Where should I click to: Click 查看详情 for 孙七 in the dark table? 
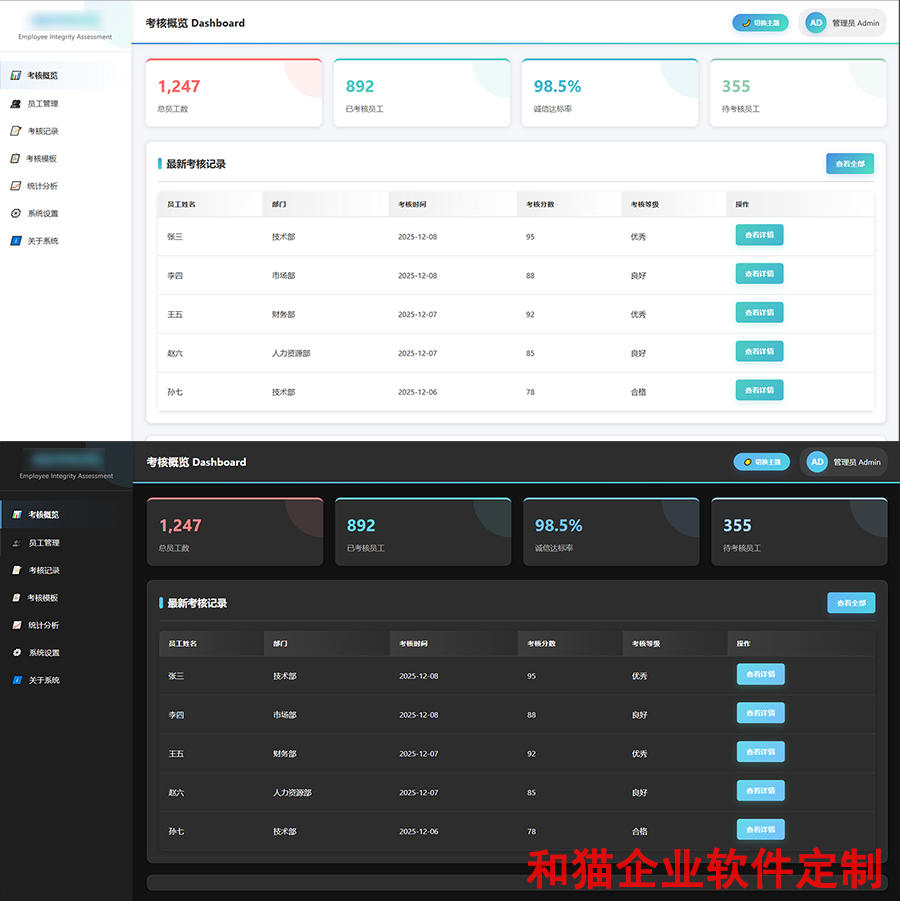760,830
